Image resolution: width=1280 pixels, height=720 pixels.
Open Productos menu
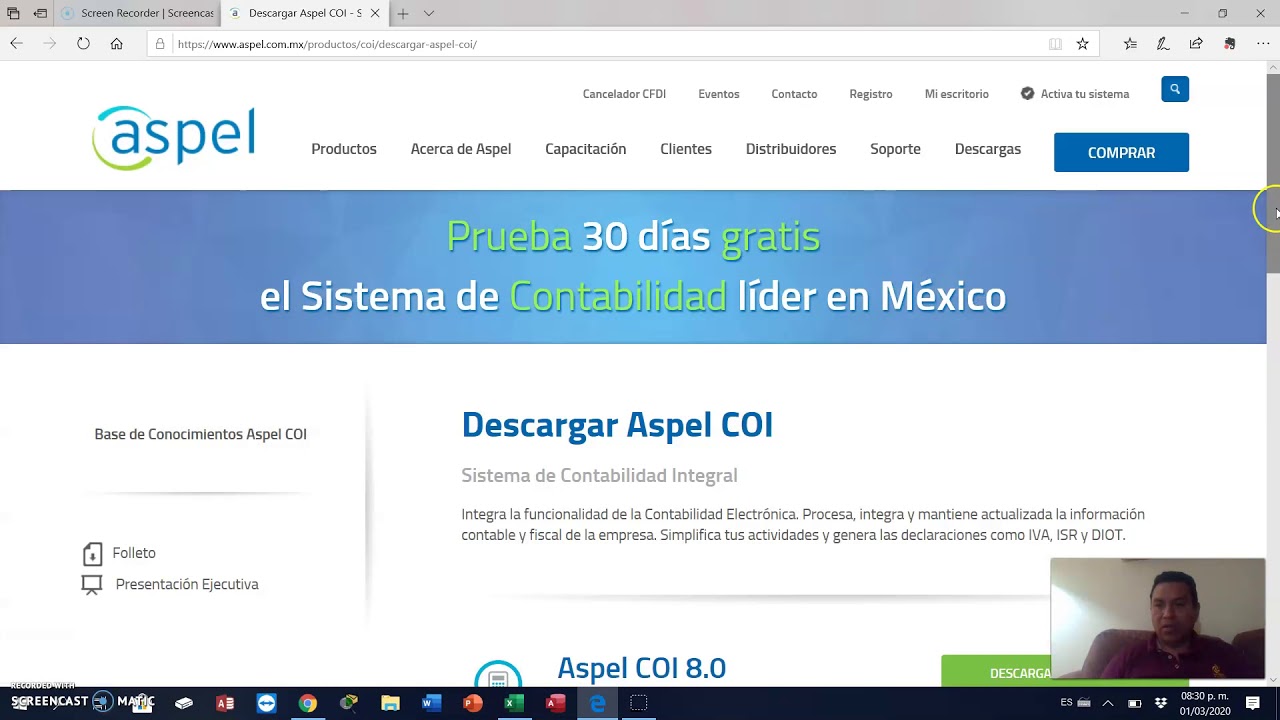click(x=344, y=149)
